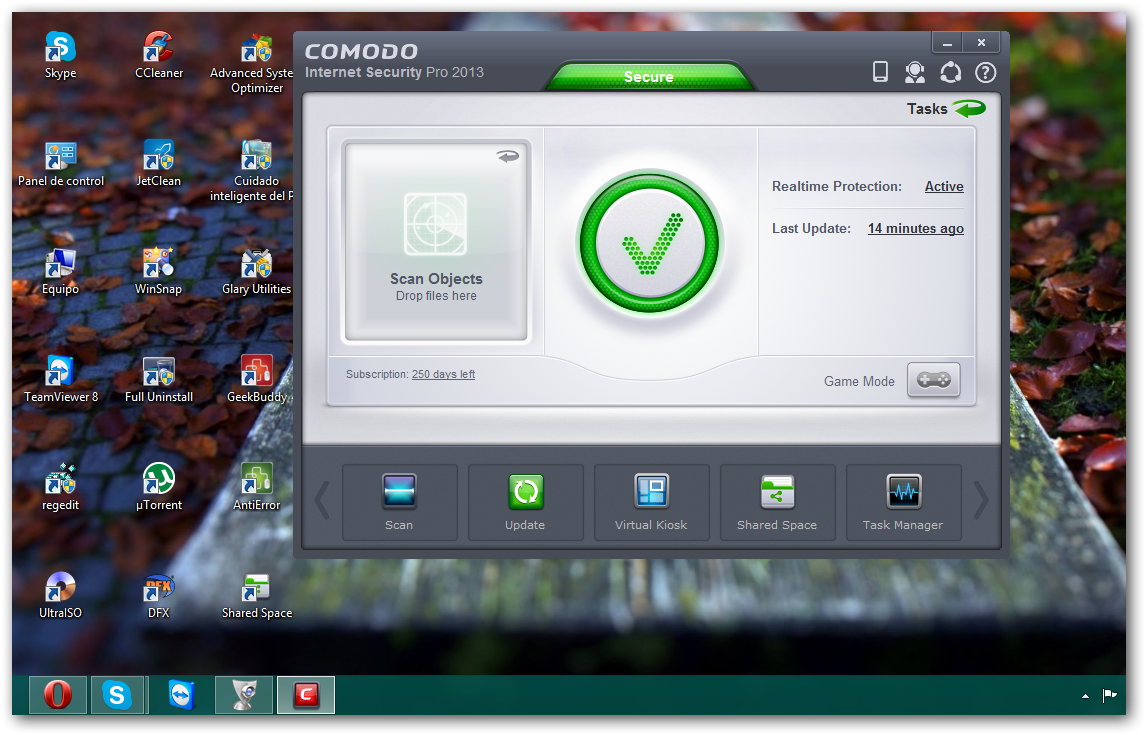Launch GeekBuddy from the desktop
Screen dimensions: 1146x735
tap(256, 380)
